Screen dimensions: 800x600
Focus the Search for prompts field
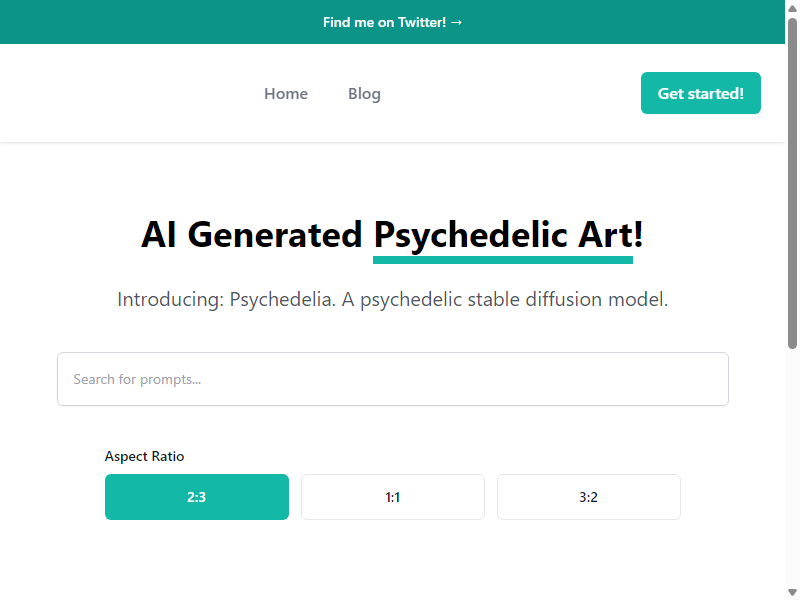pyautogui.click(x=393, y=379)
